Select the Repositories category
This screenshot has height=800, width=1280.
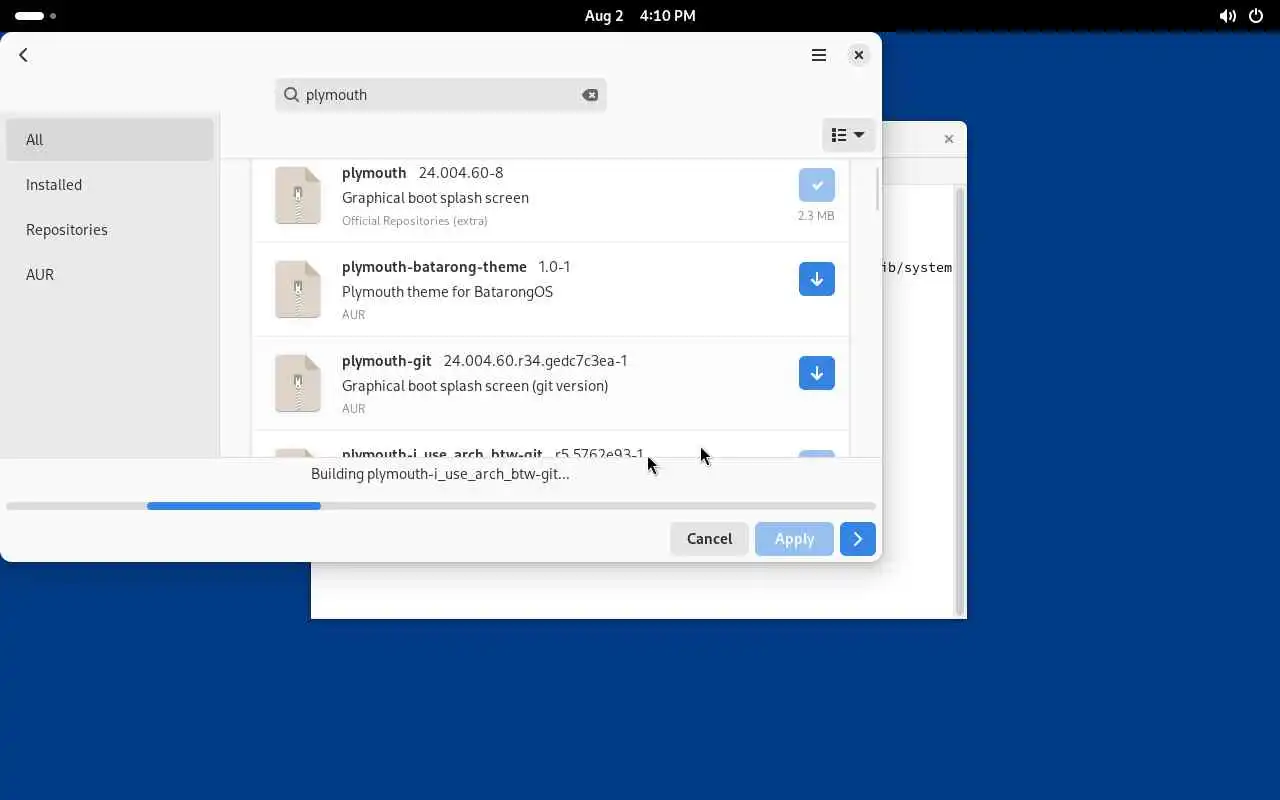(x=110, y=229)
